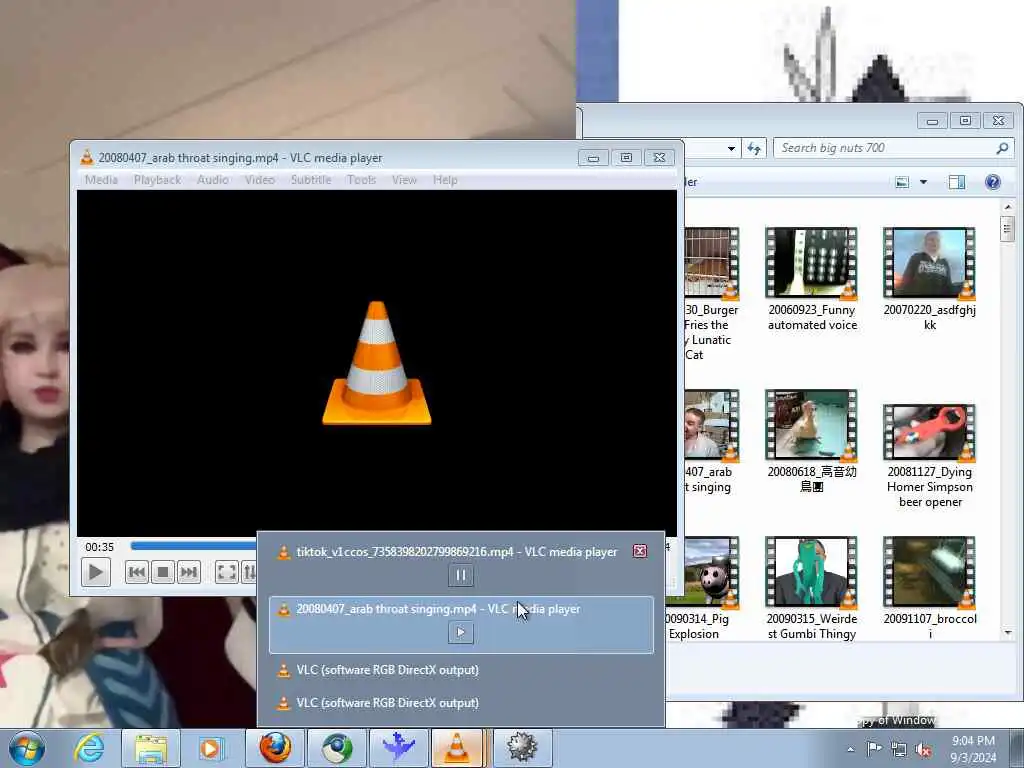Open Action Center flag icon
The height and width of the screenshot is (768, 1024).
click(x=874, y=749)
